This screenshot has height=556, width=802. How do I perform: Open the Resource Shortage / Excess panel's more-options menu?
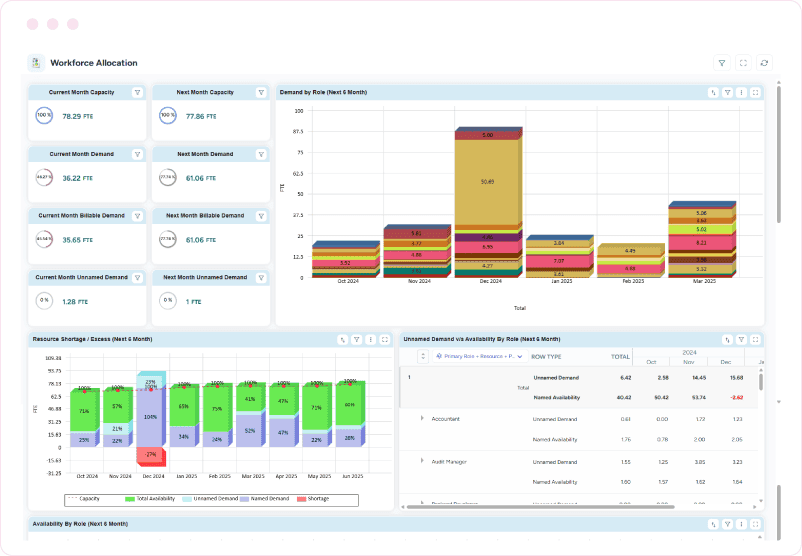(x=371, y=340)
